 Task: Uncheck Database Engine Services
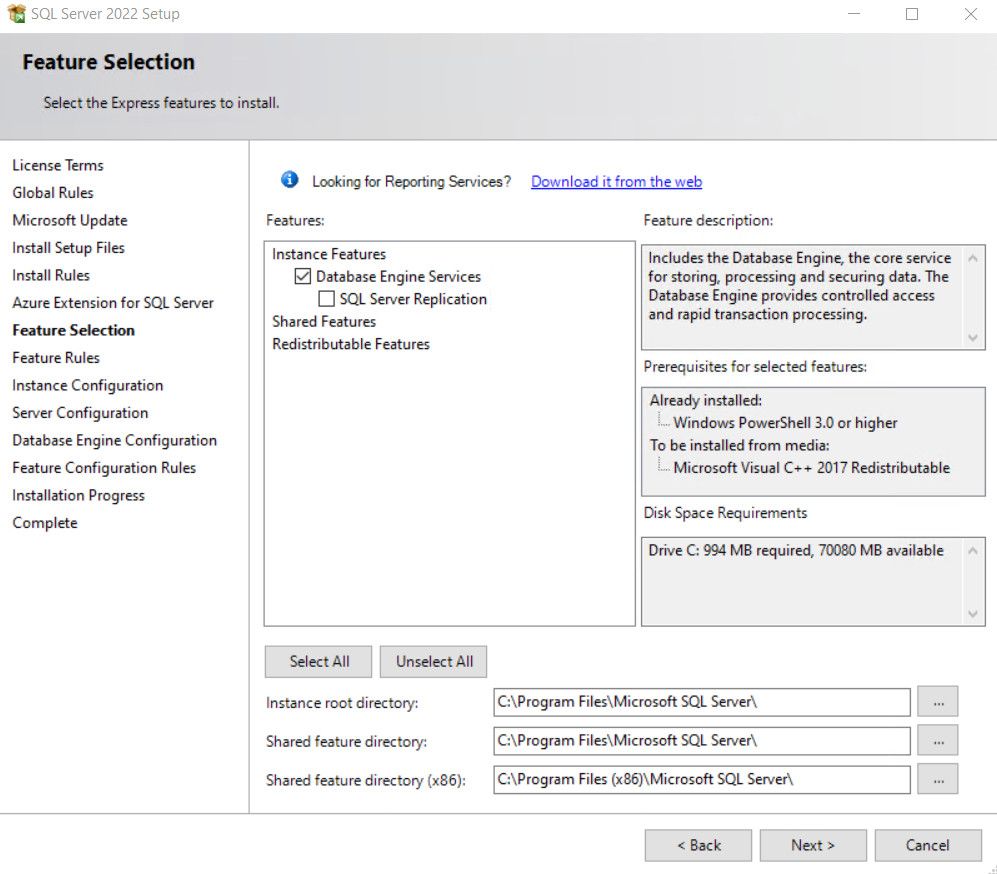(x=303, y=277)
